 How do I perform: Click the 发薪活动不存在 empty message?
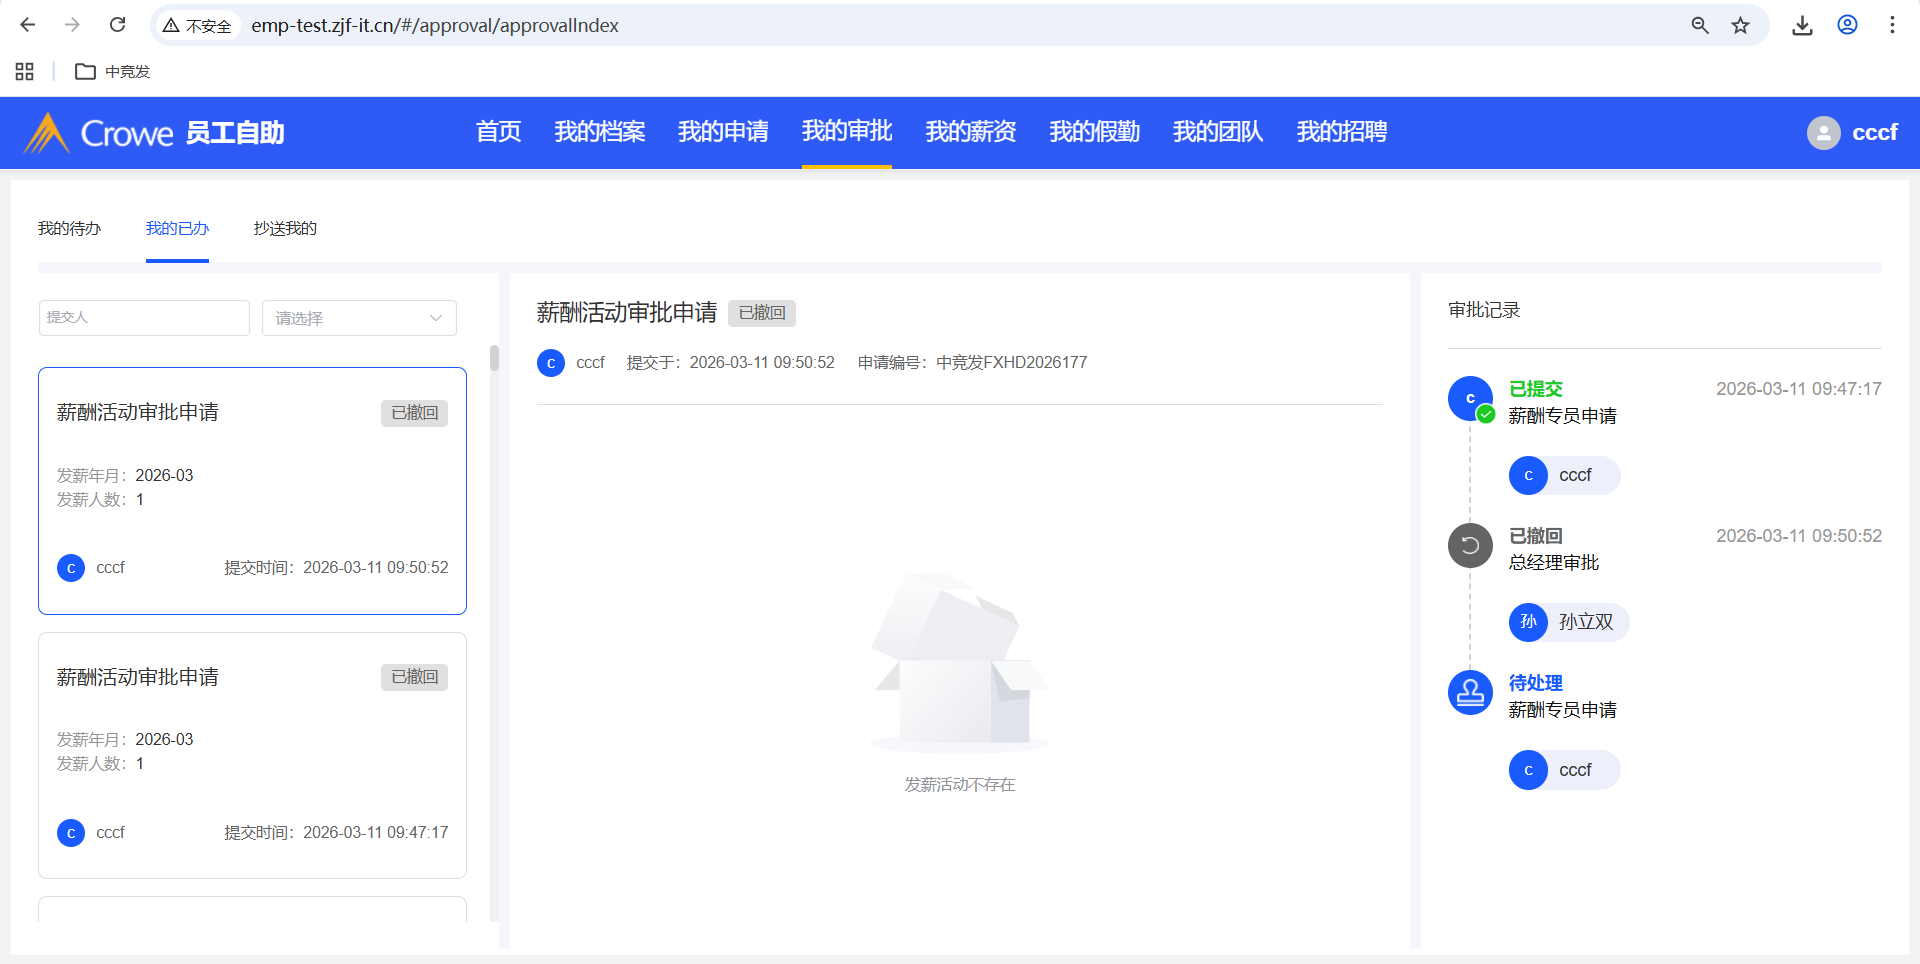tap(960, 785)
